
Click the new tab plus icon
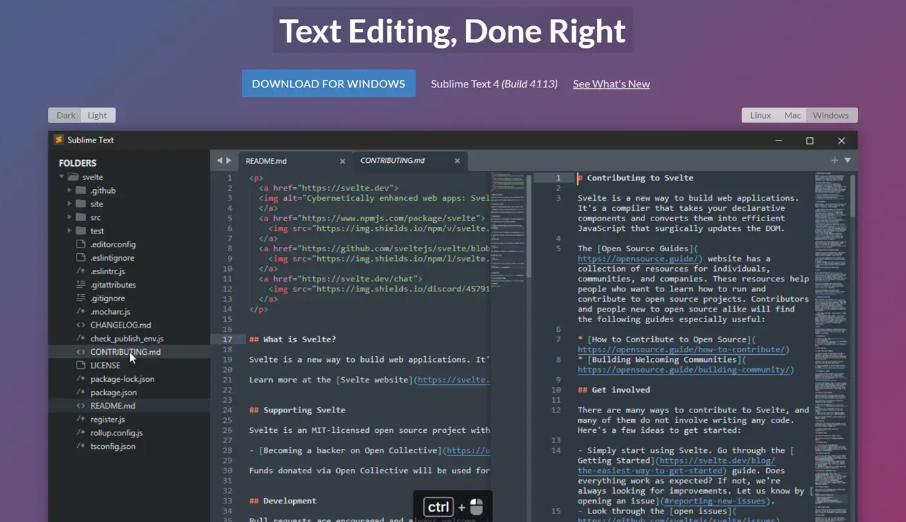[834, 160]
